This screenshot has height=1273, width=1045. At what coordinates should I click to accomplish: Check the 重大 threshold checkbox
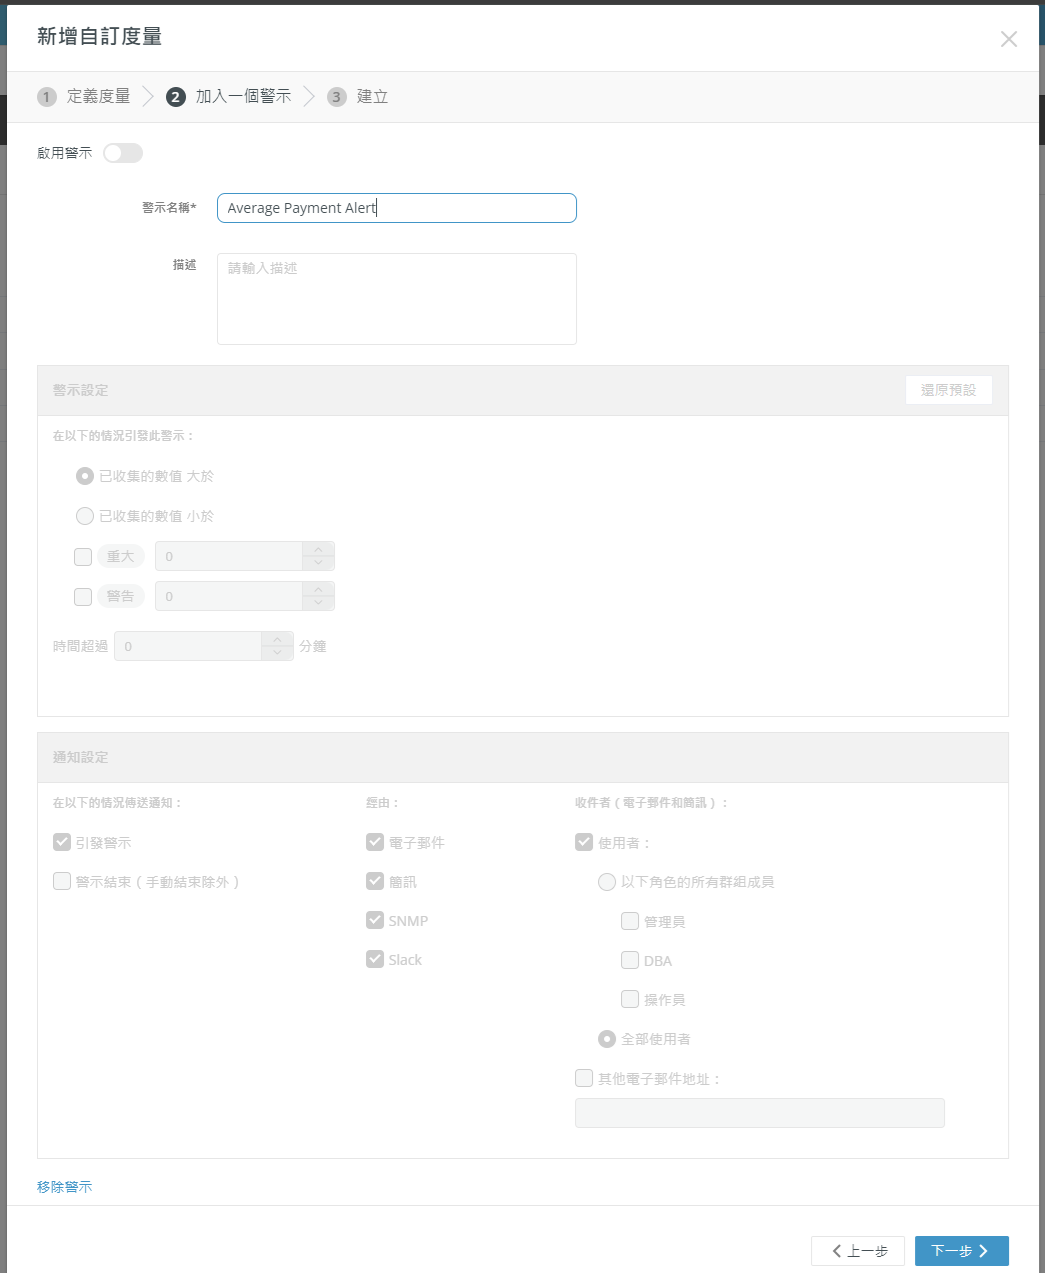83,557
